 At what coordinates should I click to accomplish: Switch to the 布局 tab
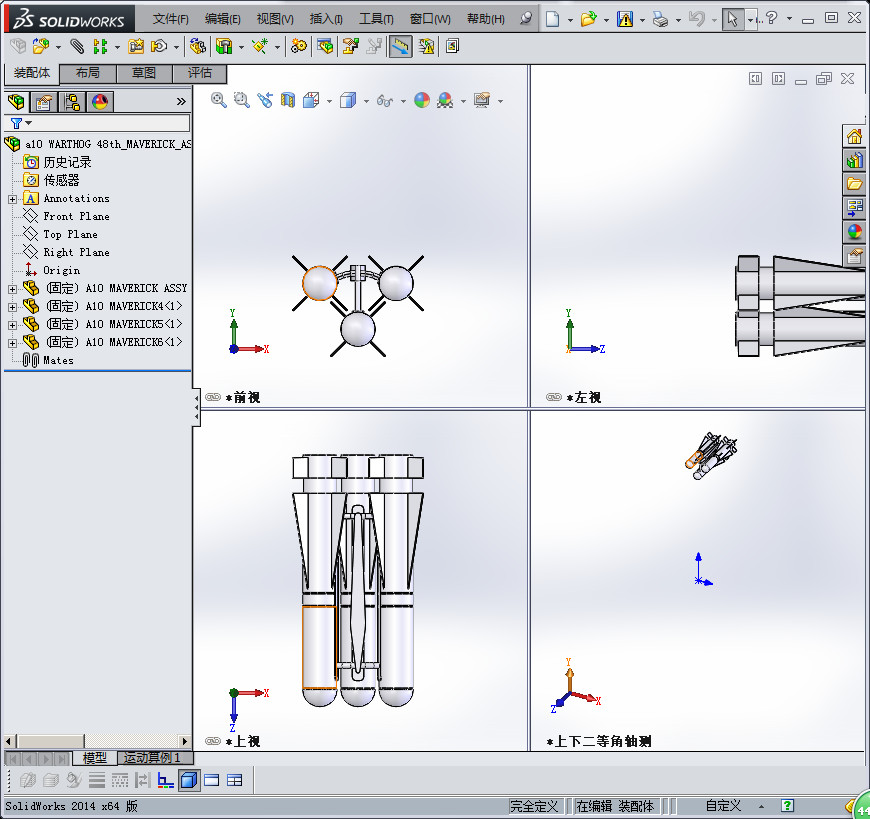[x=88, y=73]
